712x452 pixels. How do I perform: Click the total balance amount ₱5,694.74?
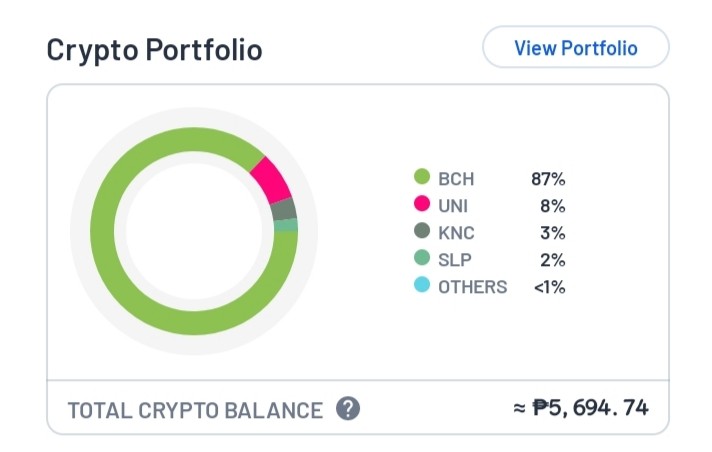pyautogui.click(x=590, y=407)
